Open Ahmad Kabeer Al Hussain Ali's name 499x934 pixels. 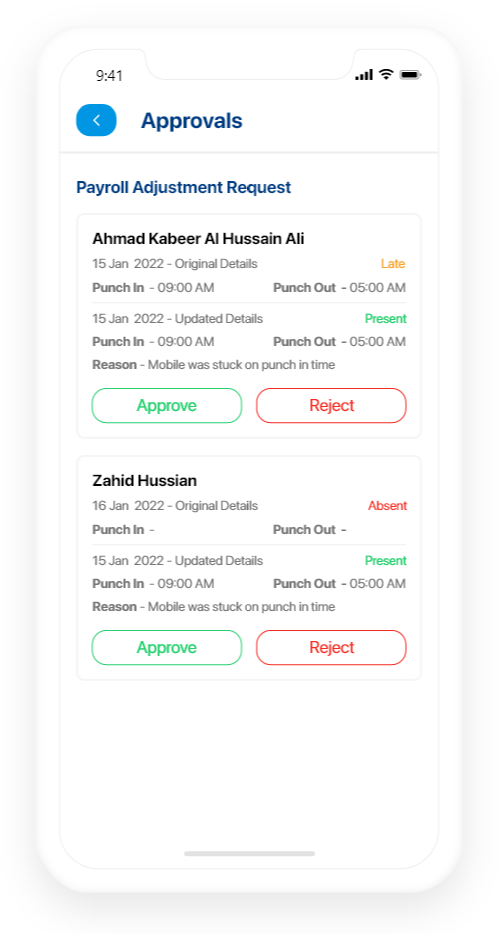198,239
